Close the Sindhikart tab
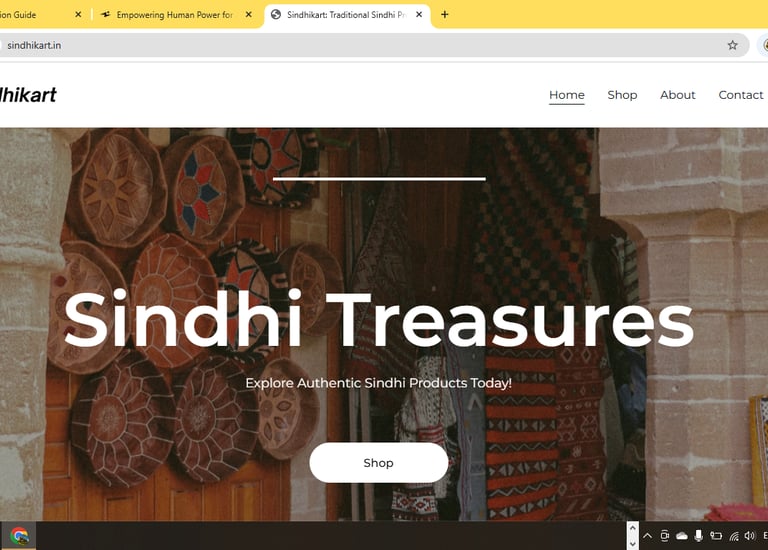 (x=419, y=15)
